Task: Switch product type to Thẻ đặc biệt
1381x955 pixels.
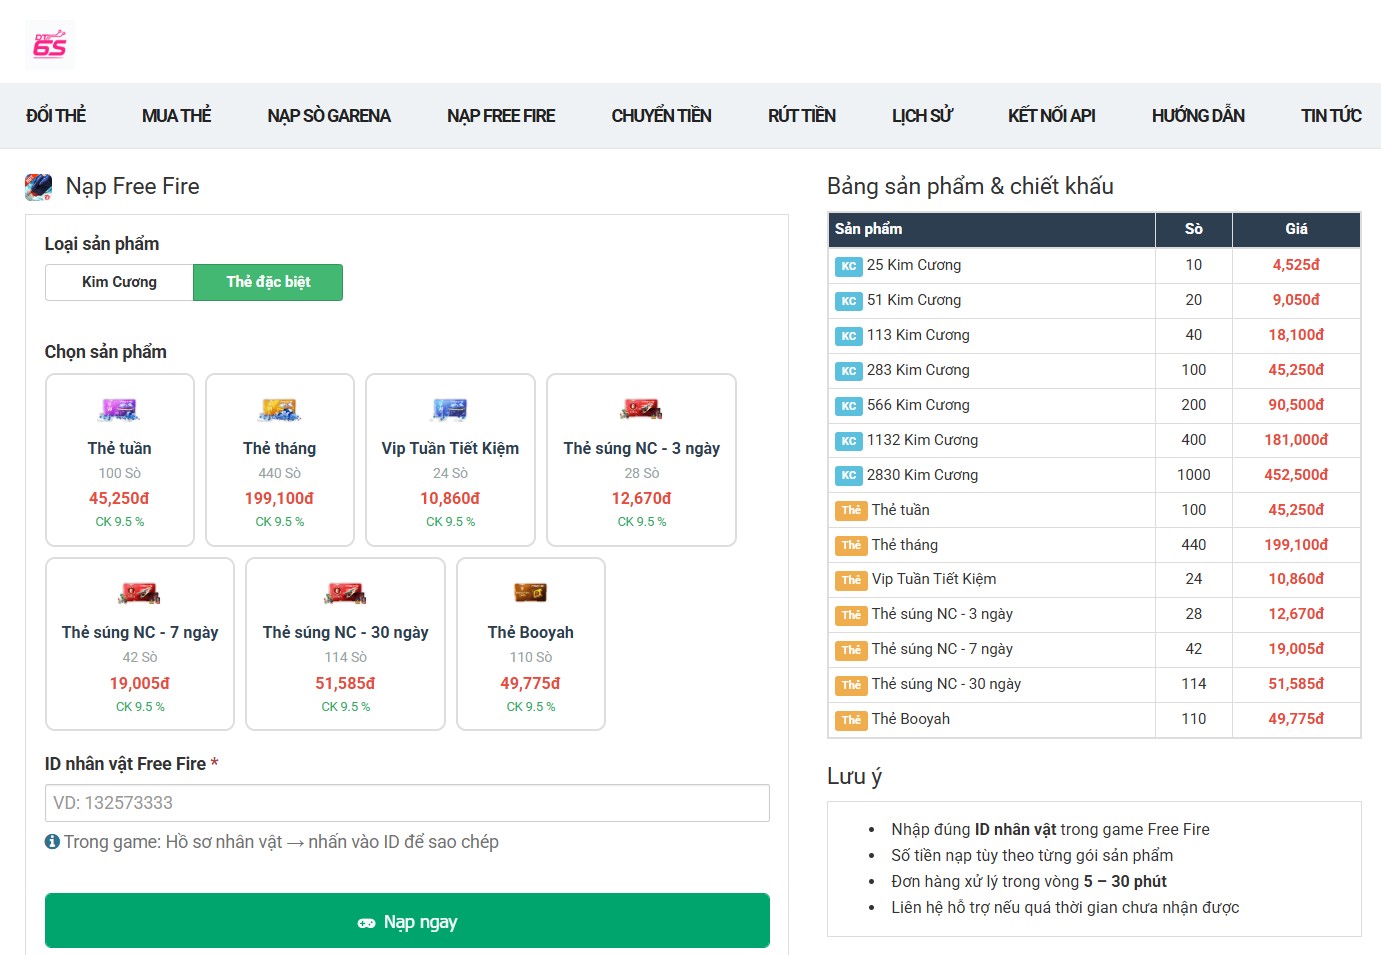Action: 268,282
